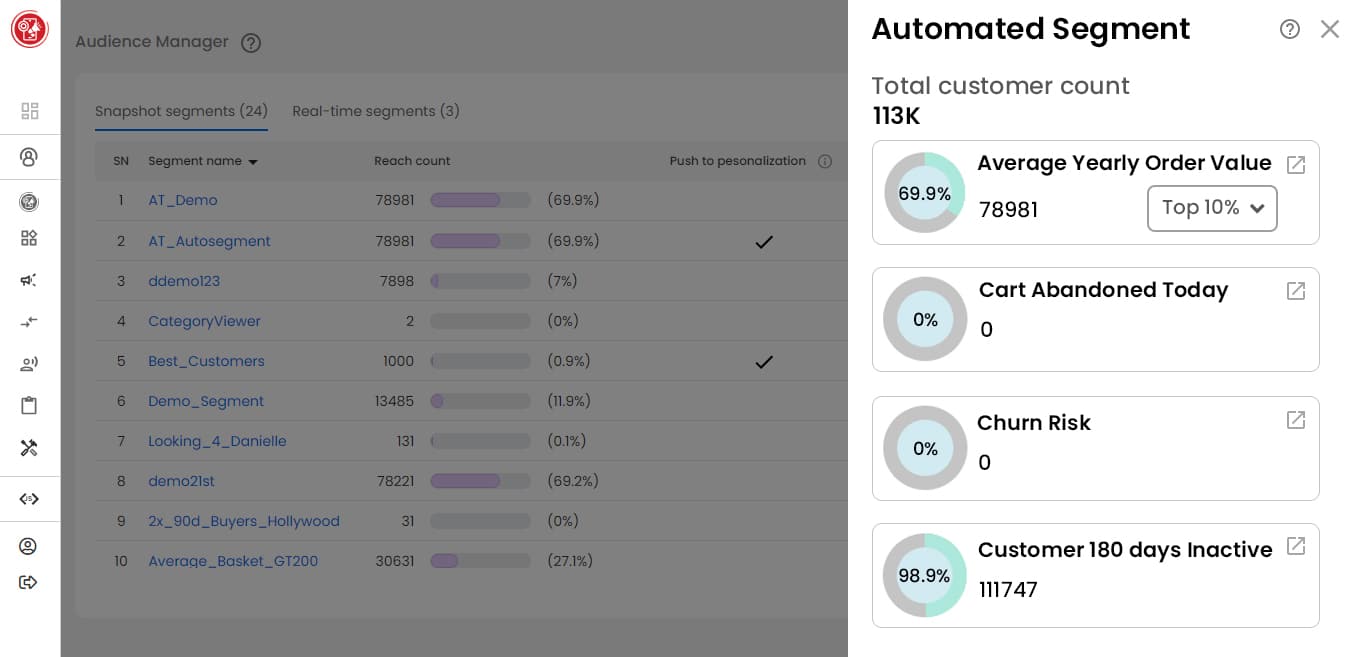Open the CategoryViewer segment link
Screen dimensions: 1366x657
pyautogui.click(x=204, y=321)
